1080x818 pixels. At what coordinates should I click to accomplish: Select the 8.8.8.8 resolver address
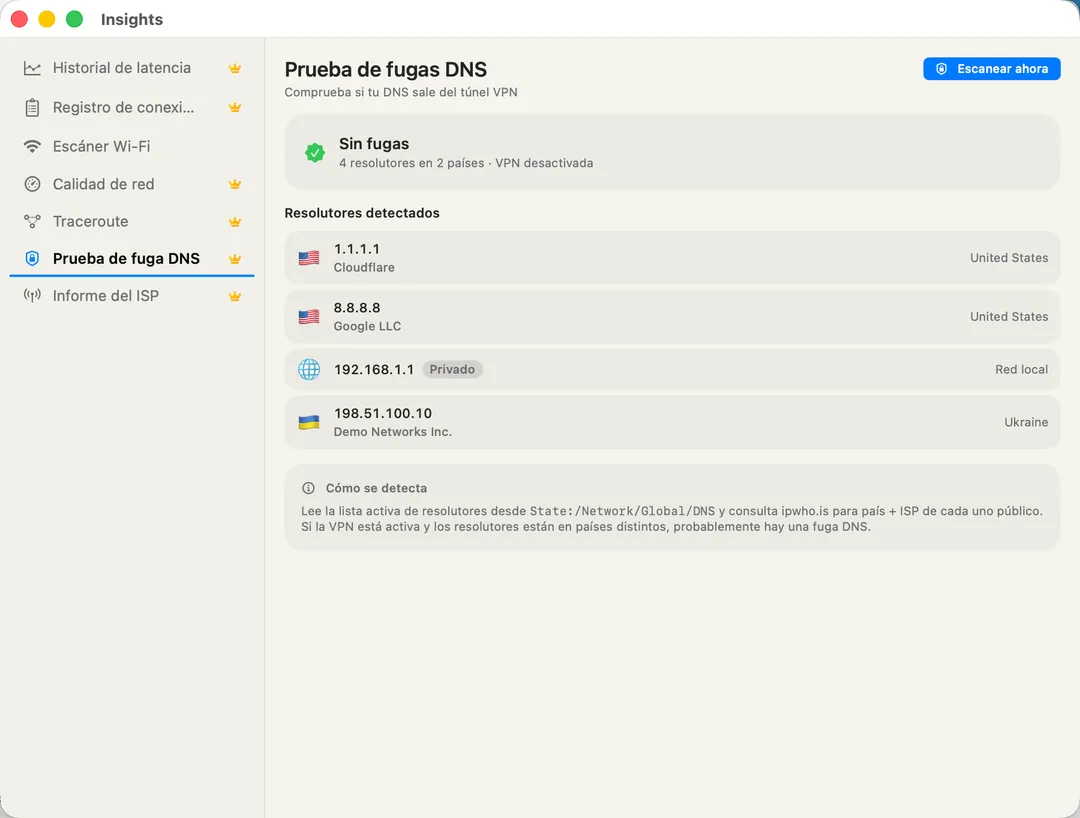coord(357,308)
